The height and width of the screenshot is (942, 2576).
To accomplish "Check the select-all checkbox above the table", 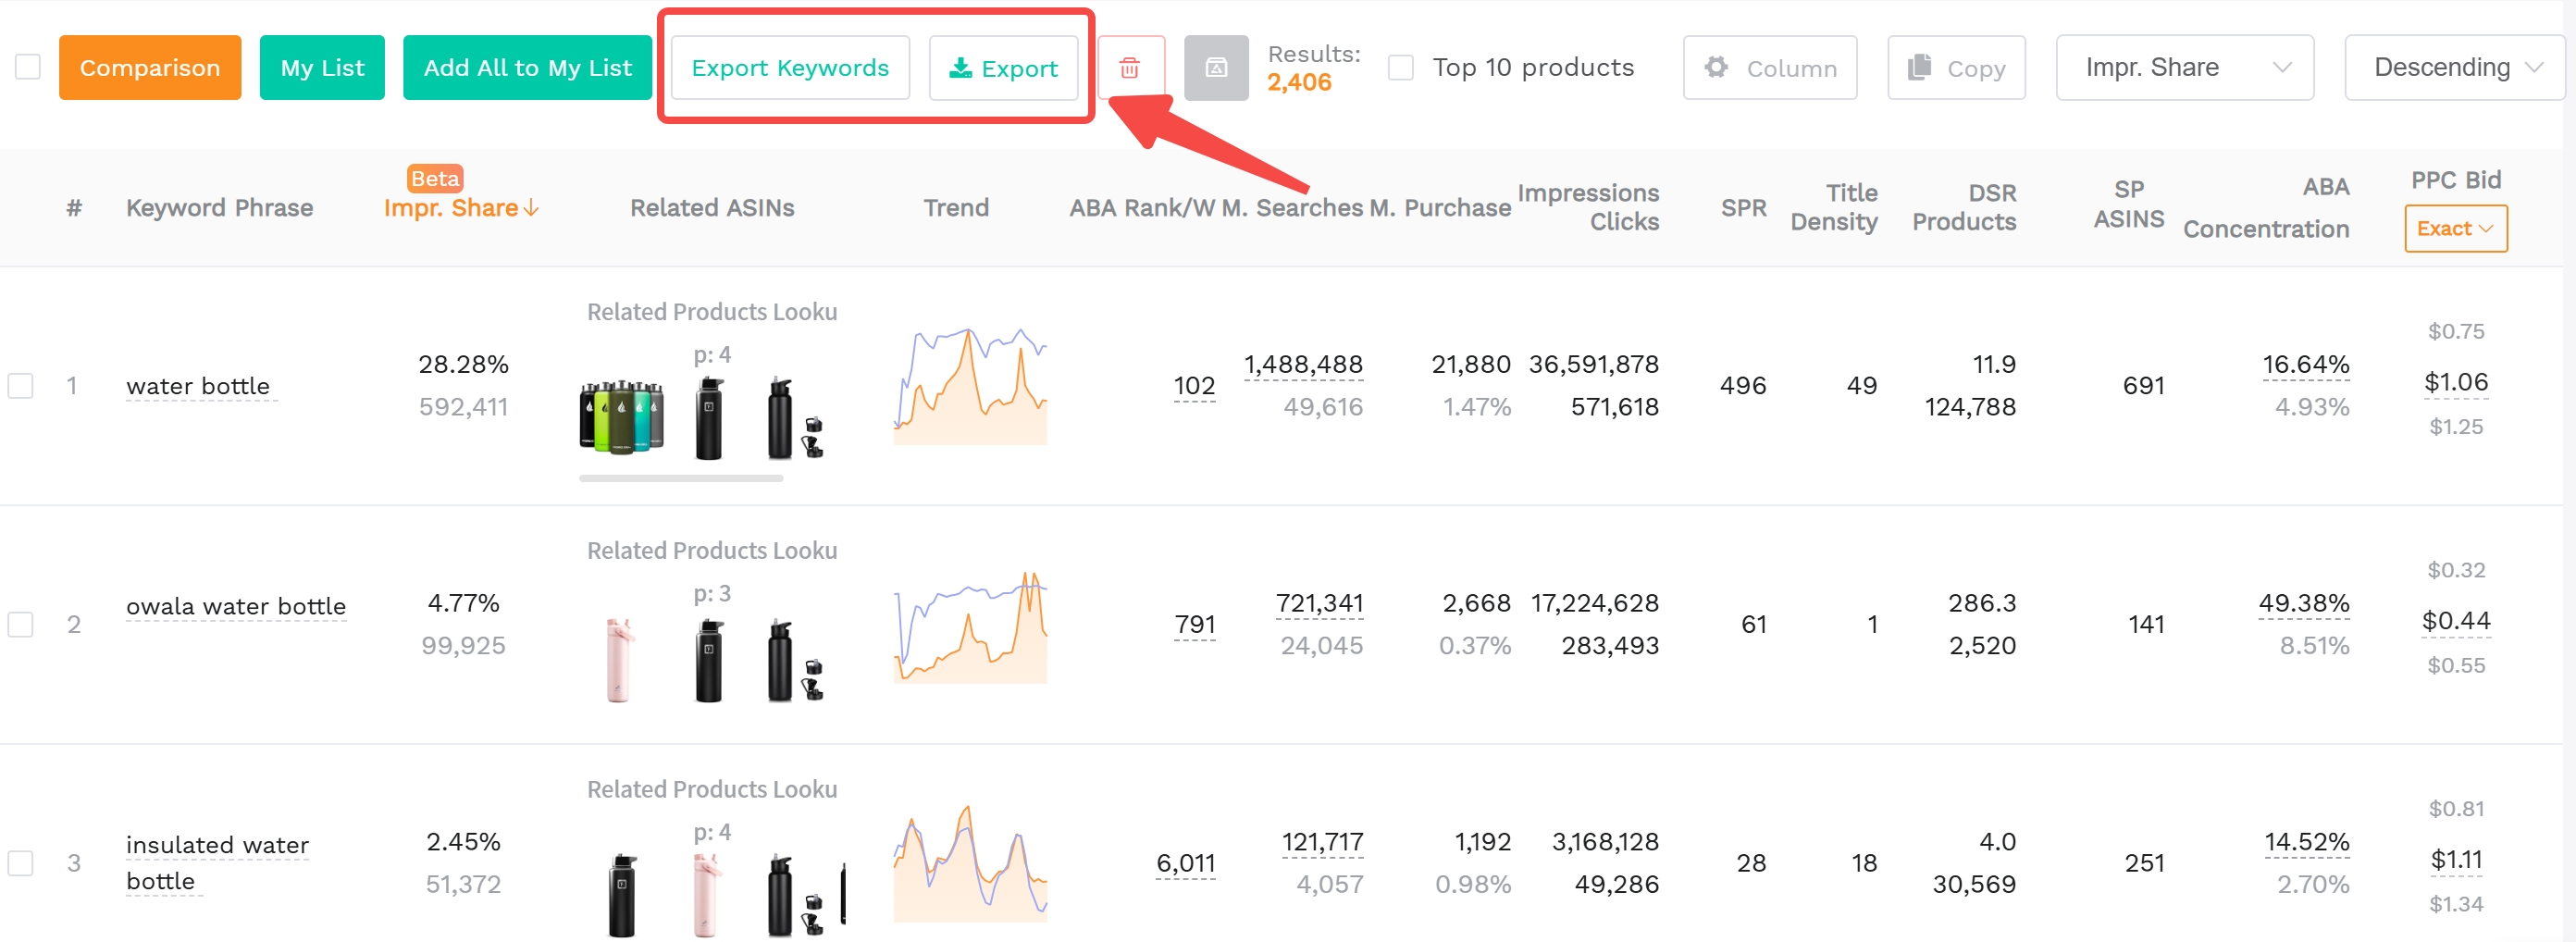I will point(27,66).
